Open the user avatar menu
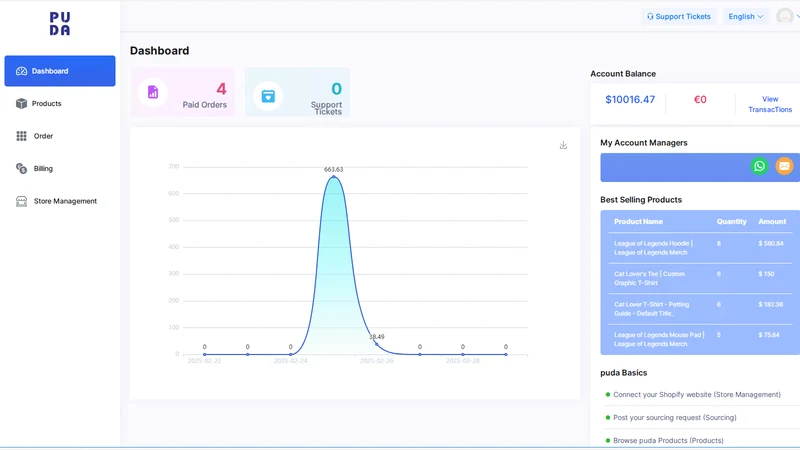Viewport: 800px width, 450px height. [785, 16]
